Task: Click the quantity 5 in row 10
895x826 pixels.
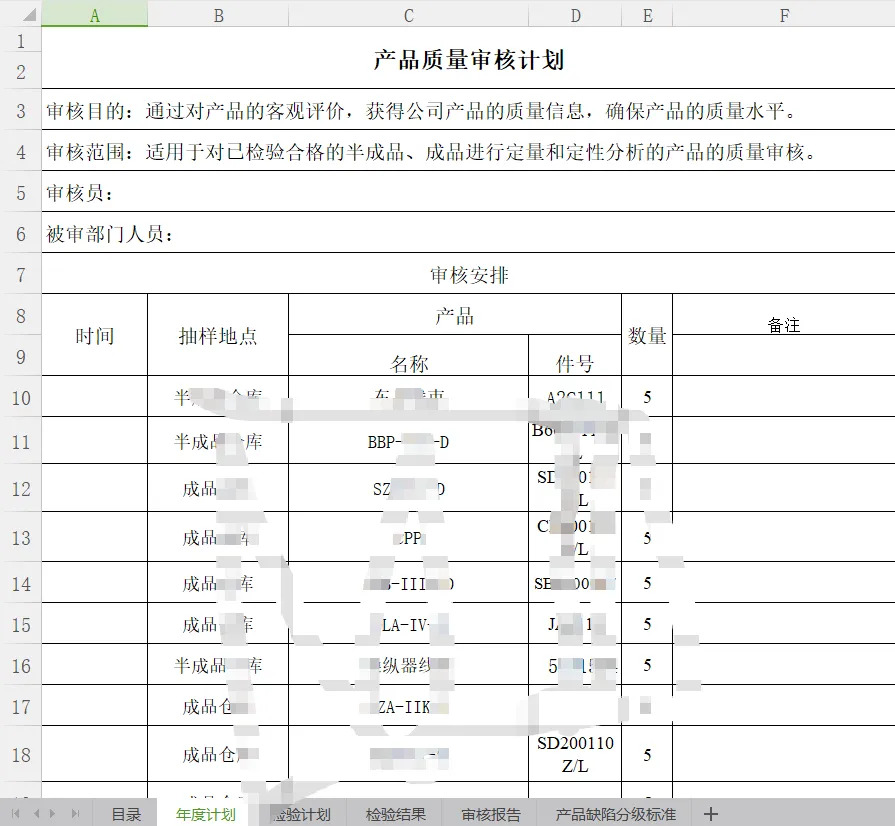Action: click(647, 397)
